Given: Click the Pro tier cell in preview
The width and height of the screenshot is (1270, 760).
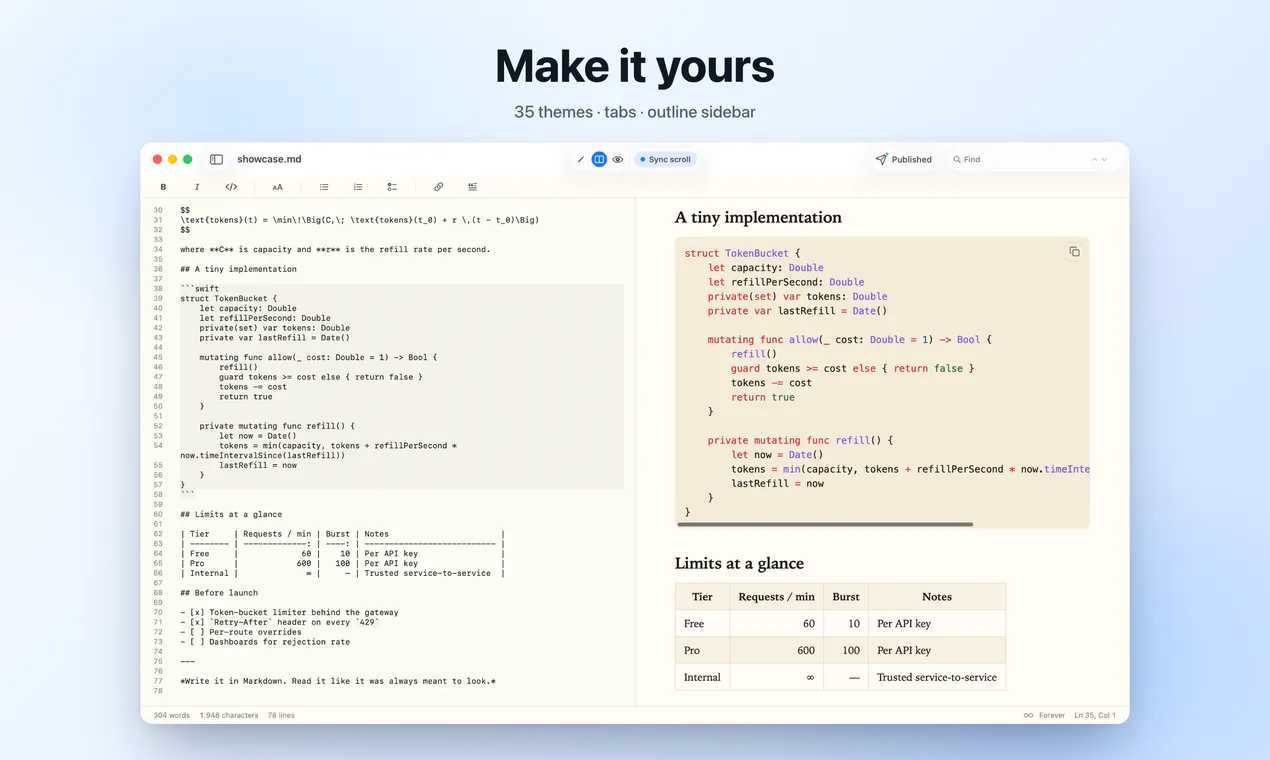Looking at the screenshot, I should (x=702, y=650).
